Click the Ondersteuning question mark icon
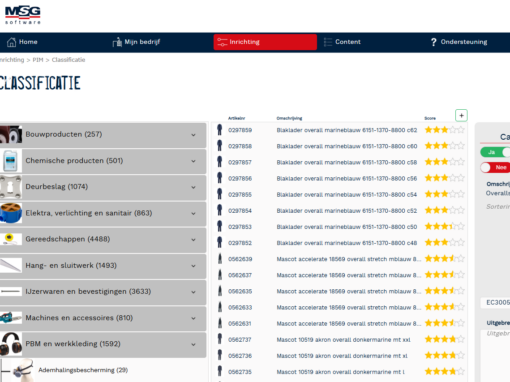Viewport: 510px width, 382px height. [x=433, y=42]
